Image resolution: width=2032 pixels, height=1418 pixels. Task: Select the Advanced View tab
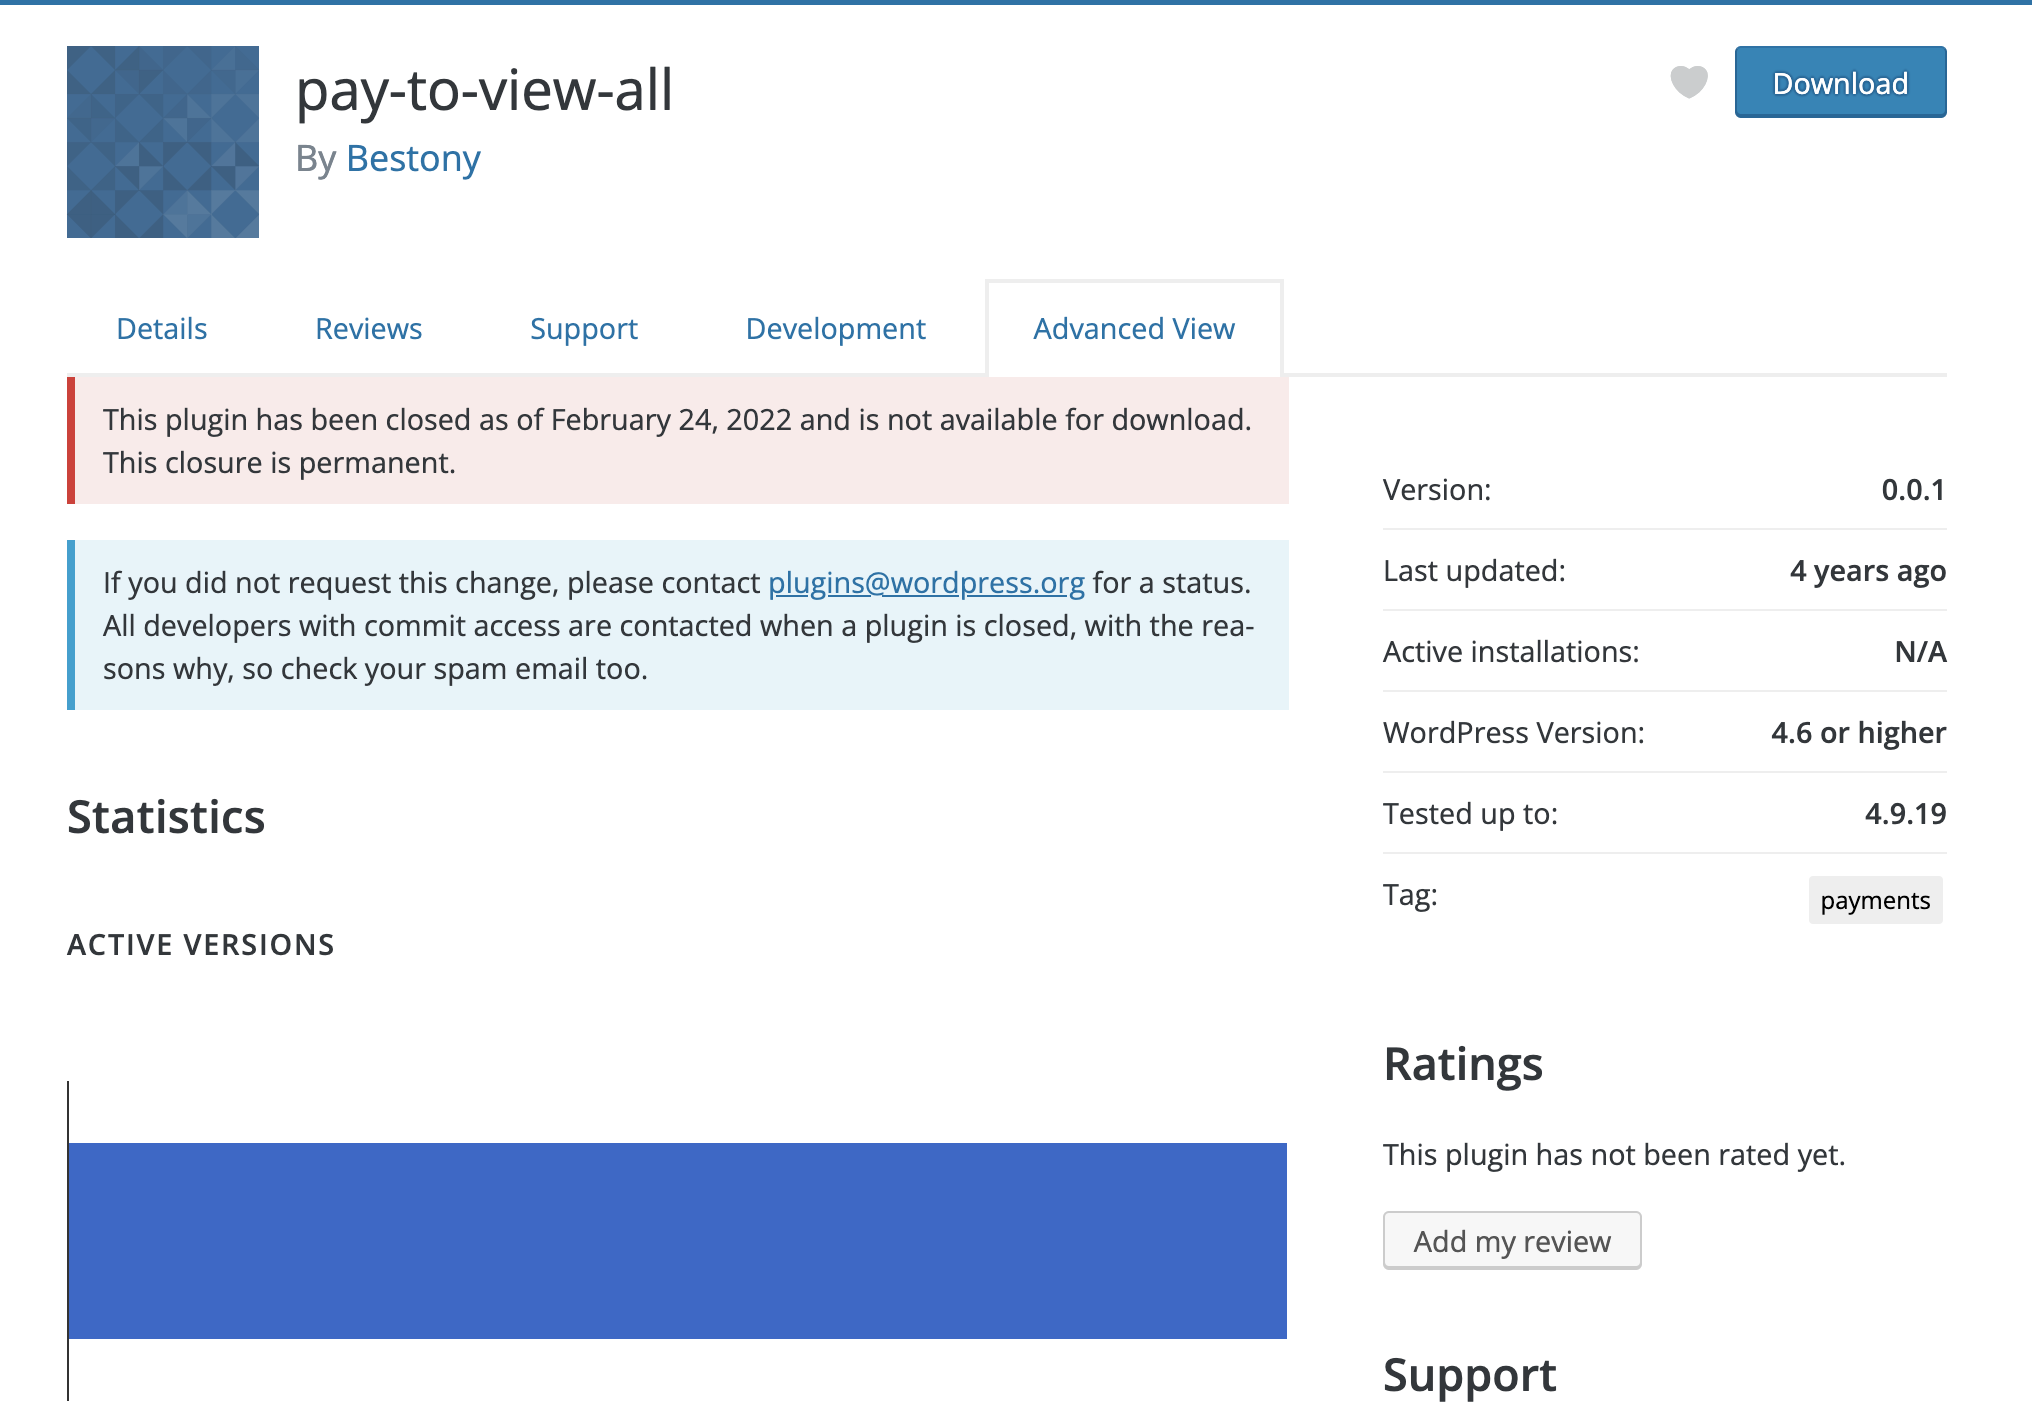[1133, 329]
